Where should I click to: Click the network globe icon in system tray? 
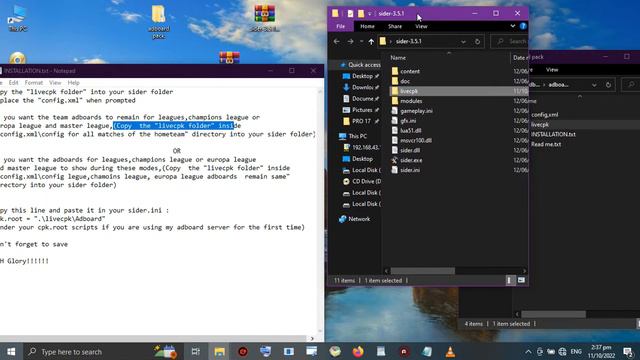562,351
